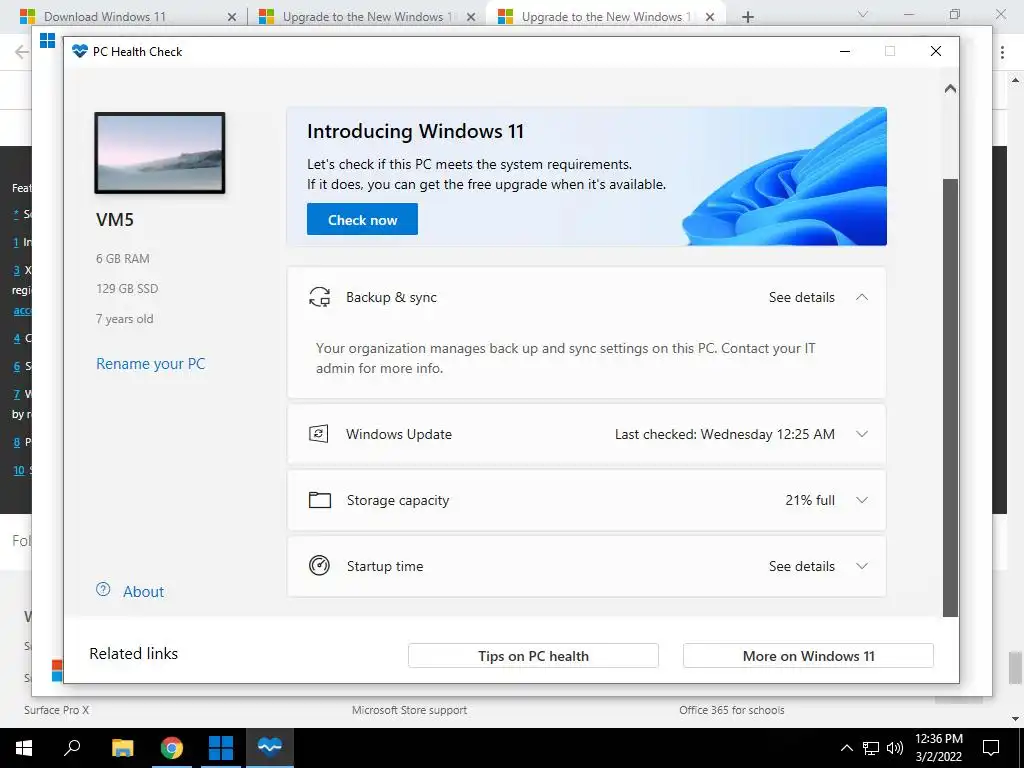This screenshot has width=1024, height=768.
Task: Open the Chrome tab search dropdown arrow
Action: pyautogui.click(x=863, y=14)
